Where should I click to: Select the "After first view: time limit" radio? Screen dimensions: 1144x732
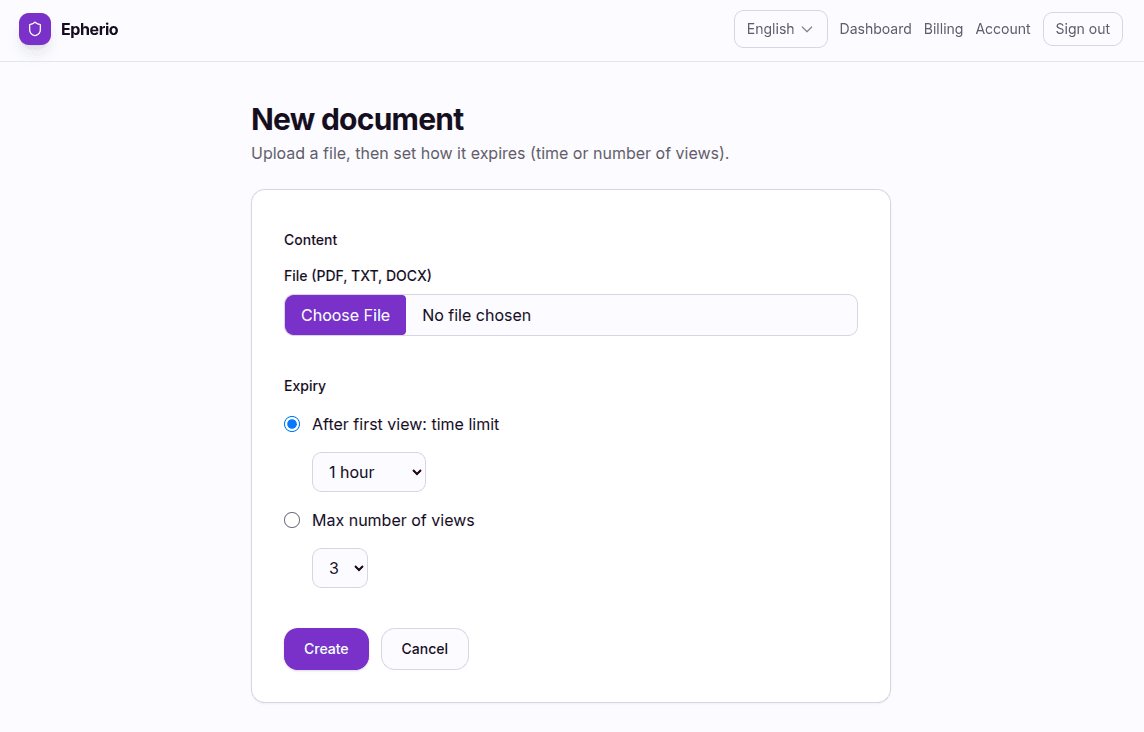(292, 424)
